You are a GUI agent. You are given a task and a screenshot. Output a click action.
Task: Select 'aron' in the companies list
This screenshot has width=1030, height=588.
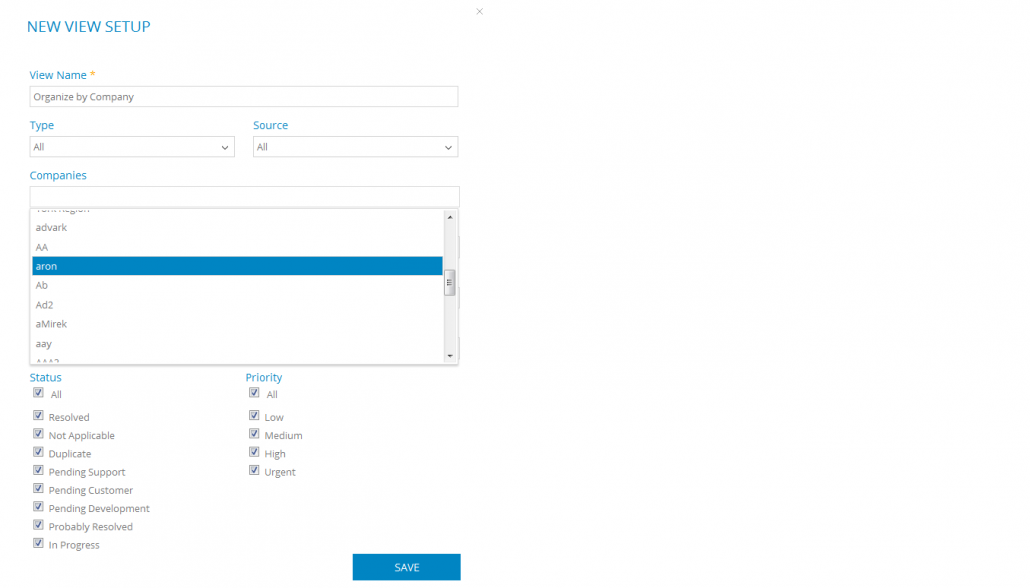tap(237, 266)
